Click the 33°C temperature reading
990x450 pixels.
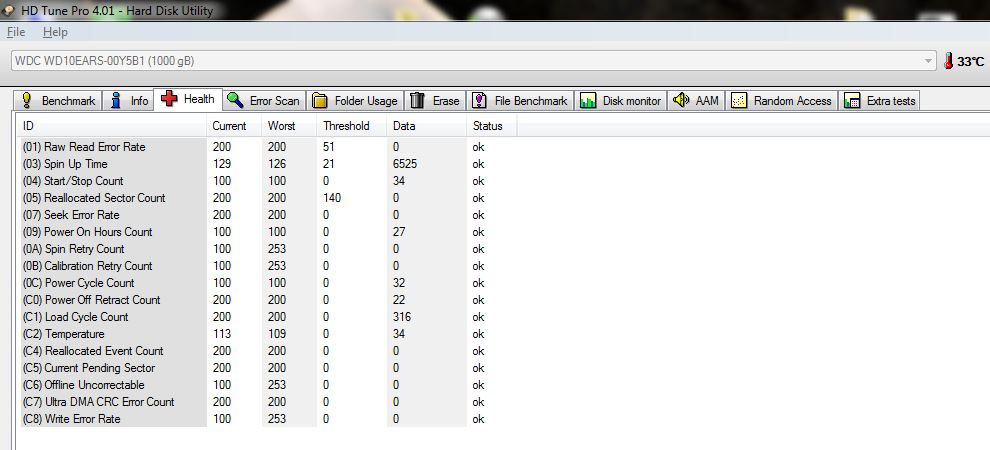970,62
